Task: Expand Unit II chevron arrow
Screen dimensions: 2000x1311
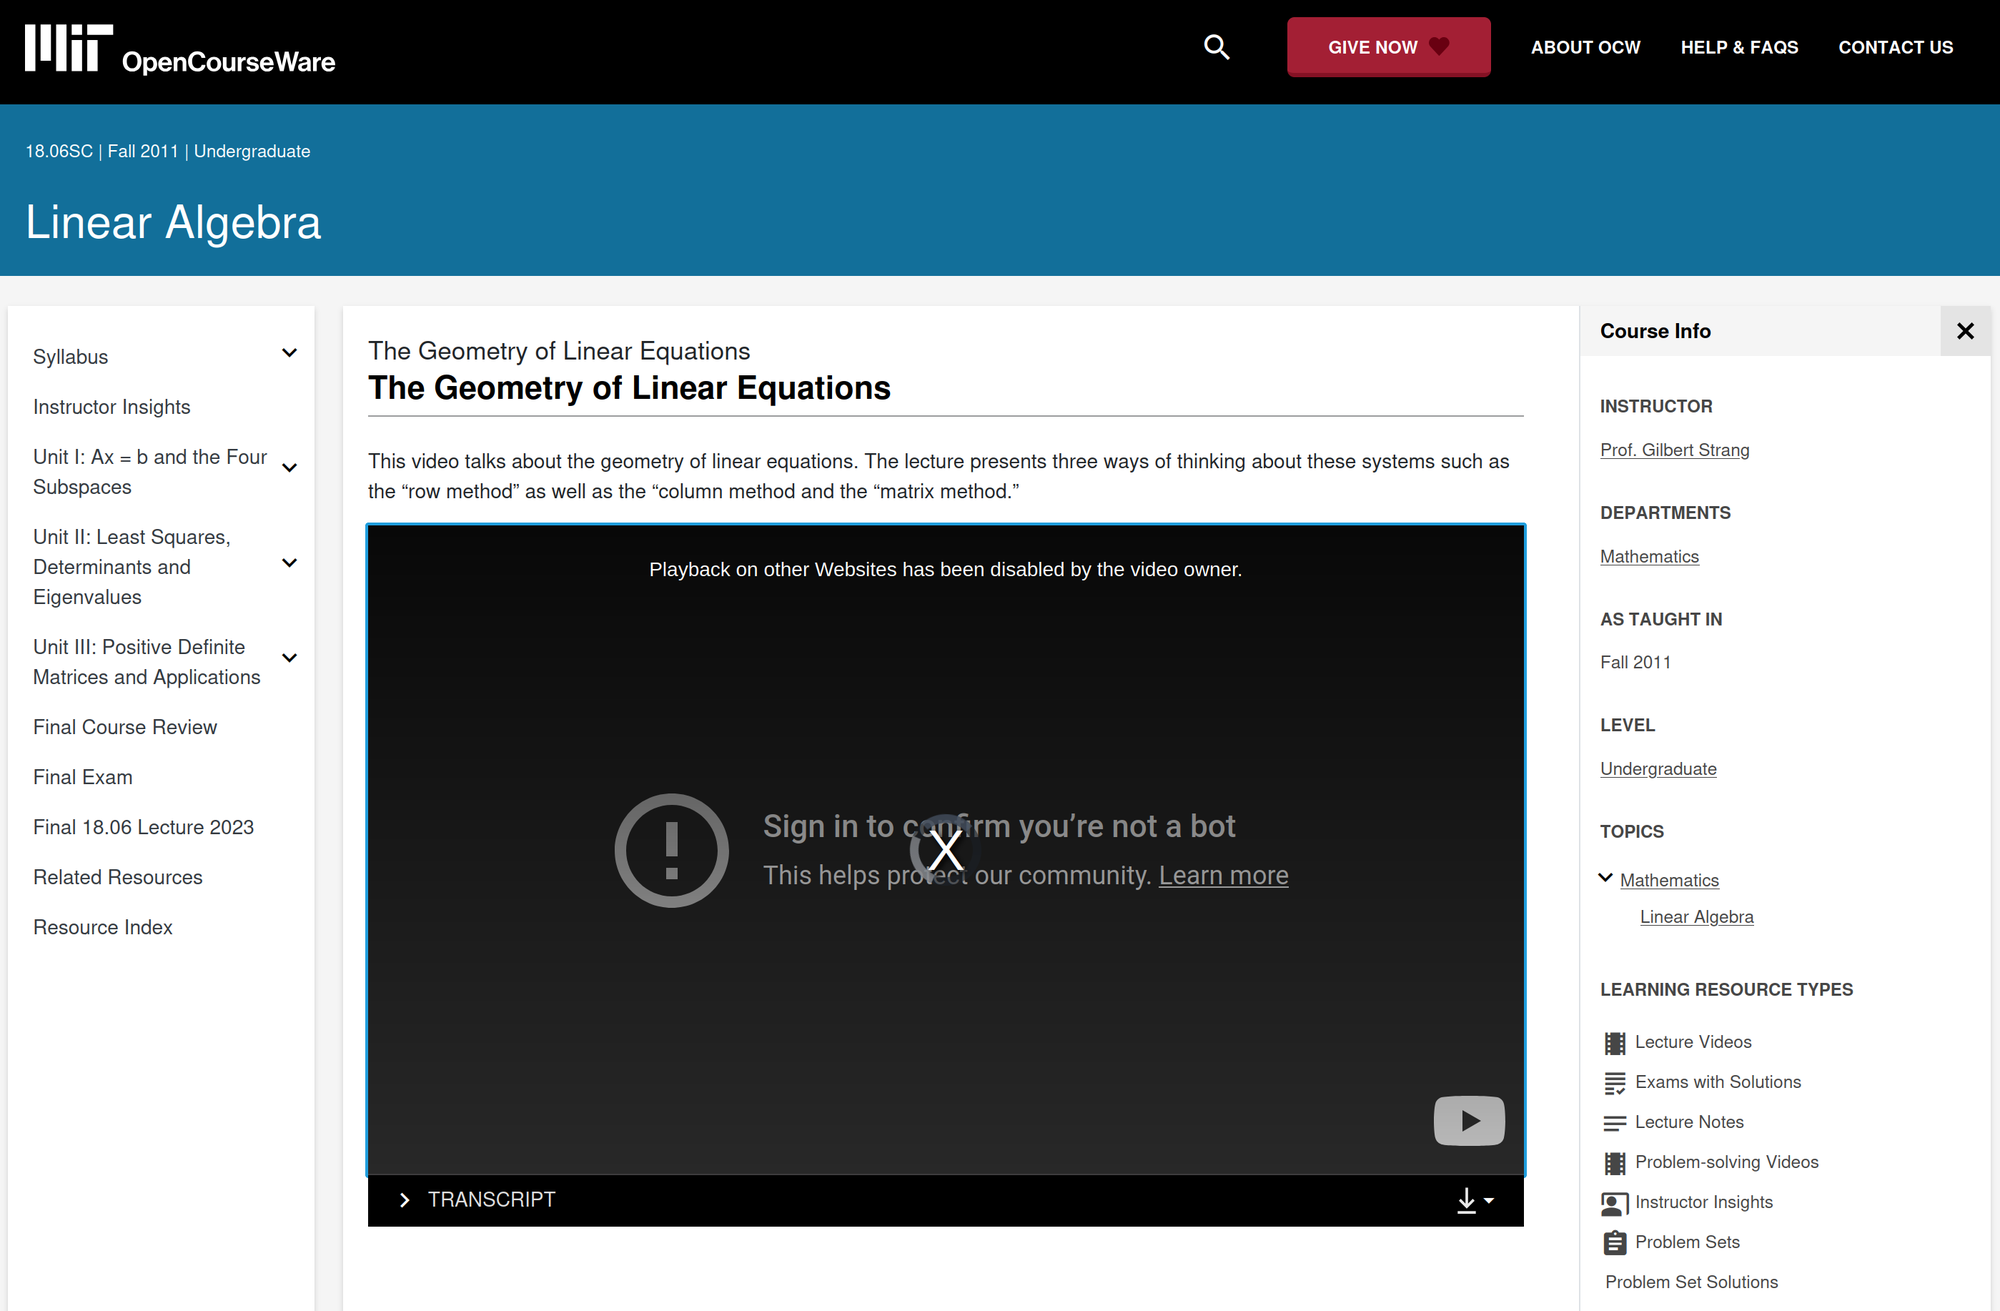Action: [289, 563]
